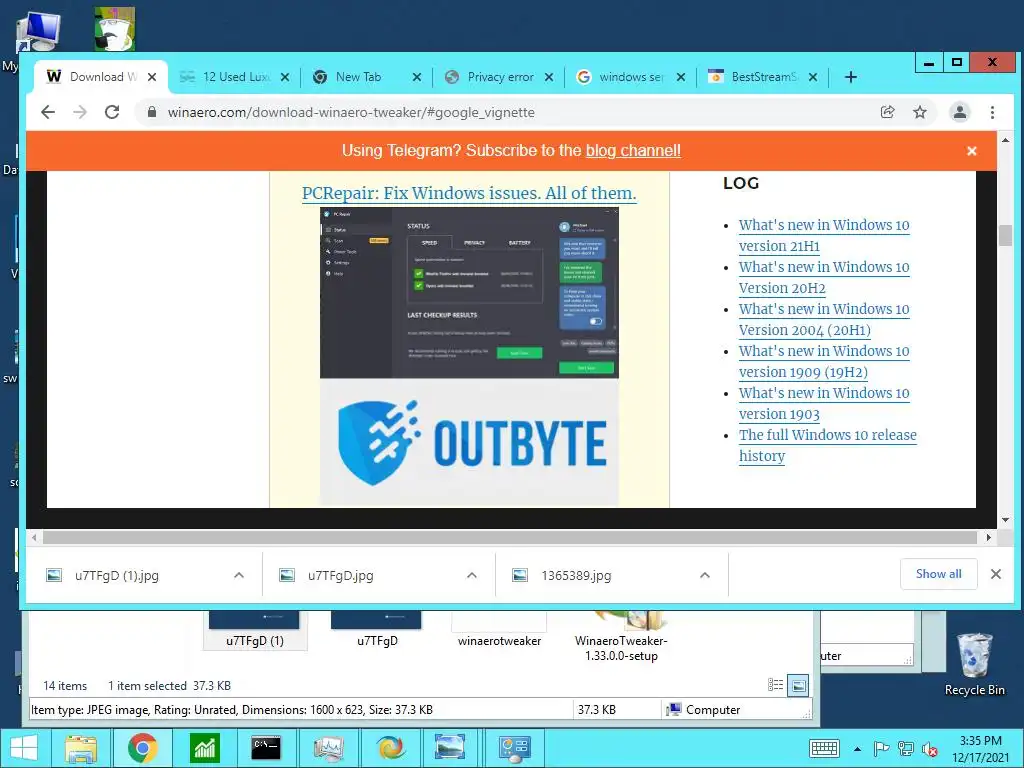The height and width of the screenshot is (768, 1024).
Task: Click the padlock site info icon
Action: [152, 112]
